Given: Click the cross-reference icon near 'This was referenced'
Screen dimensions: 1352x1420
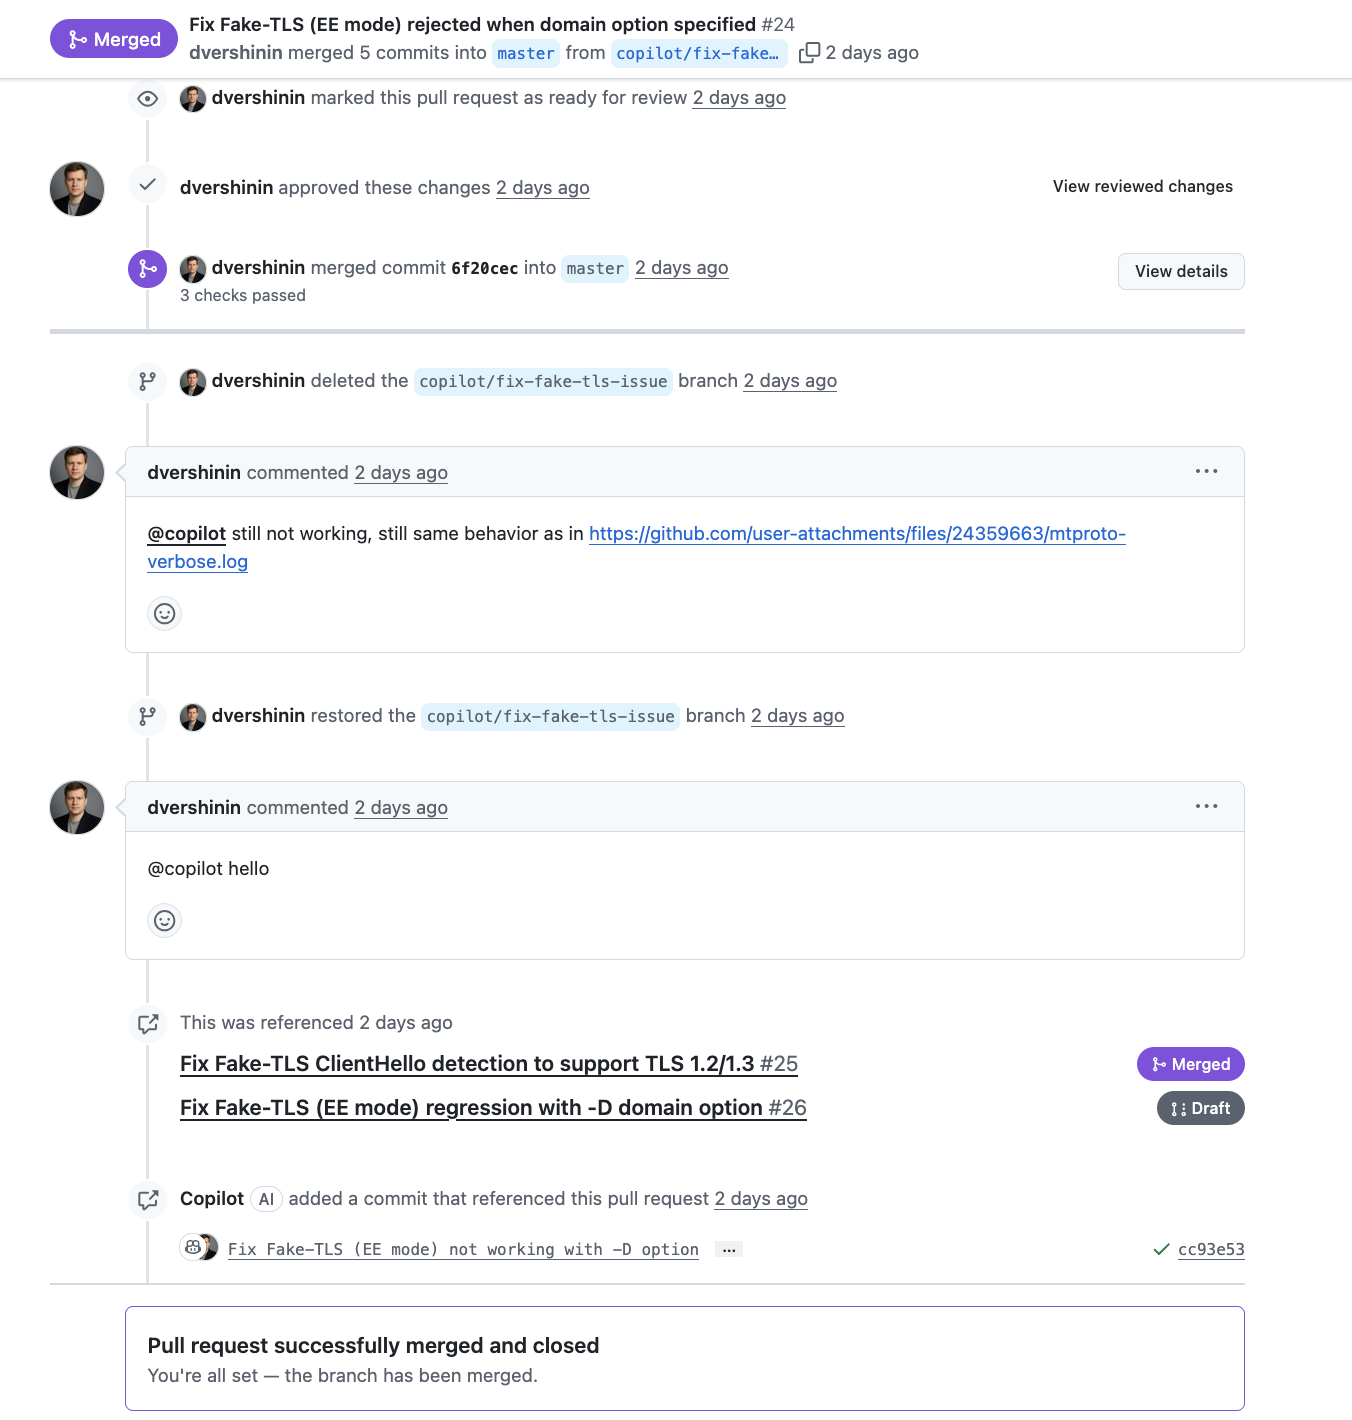Looking at the screenshot, I should (x=147, y=1023).
